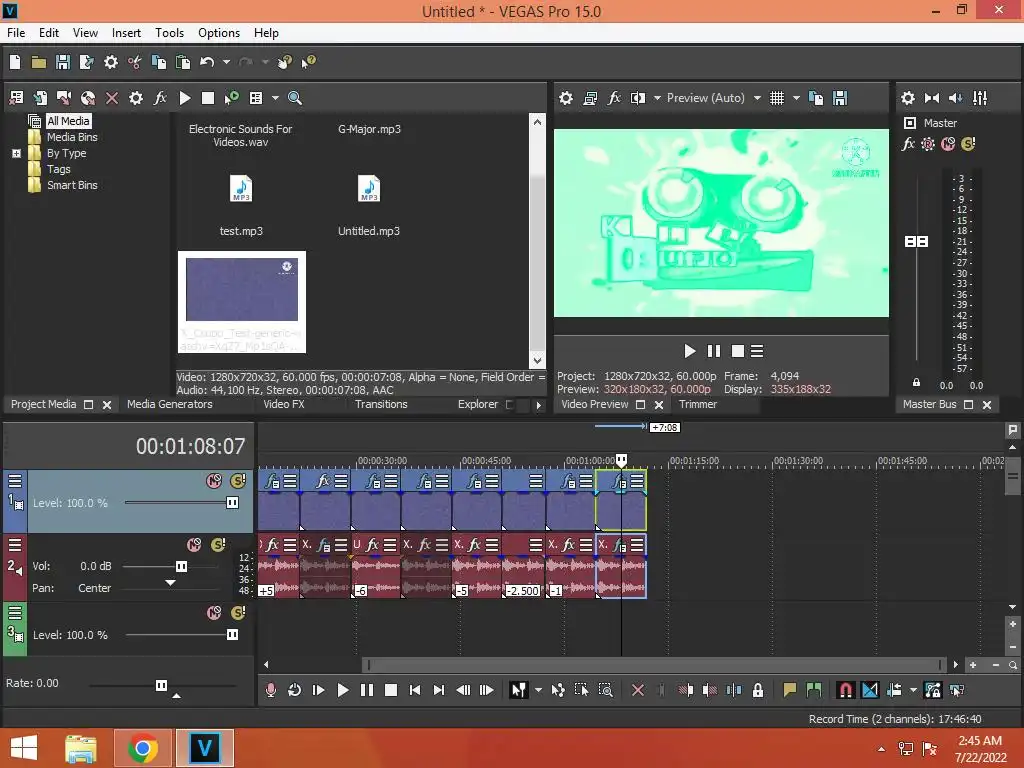Solo video track 1
1024x768 pixels.
click(238, 481)
